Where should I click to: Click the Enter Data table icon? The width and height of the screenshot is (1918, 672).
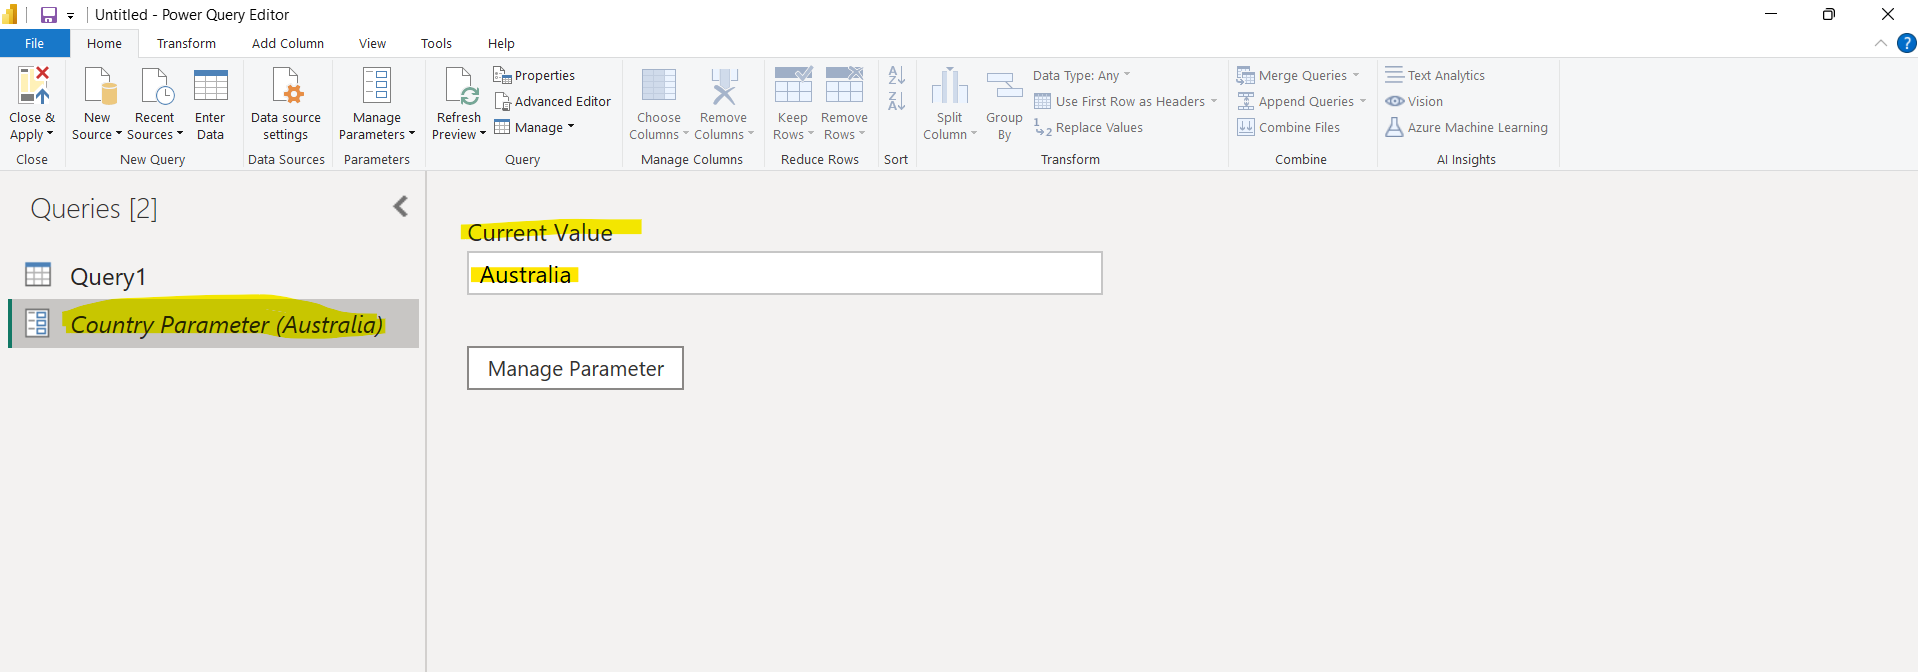pyautogui.click(x=210, y=87)
